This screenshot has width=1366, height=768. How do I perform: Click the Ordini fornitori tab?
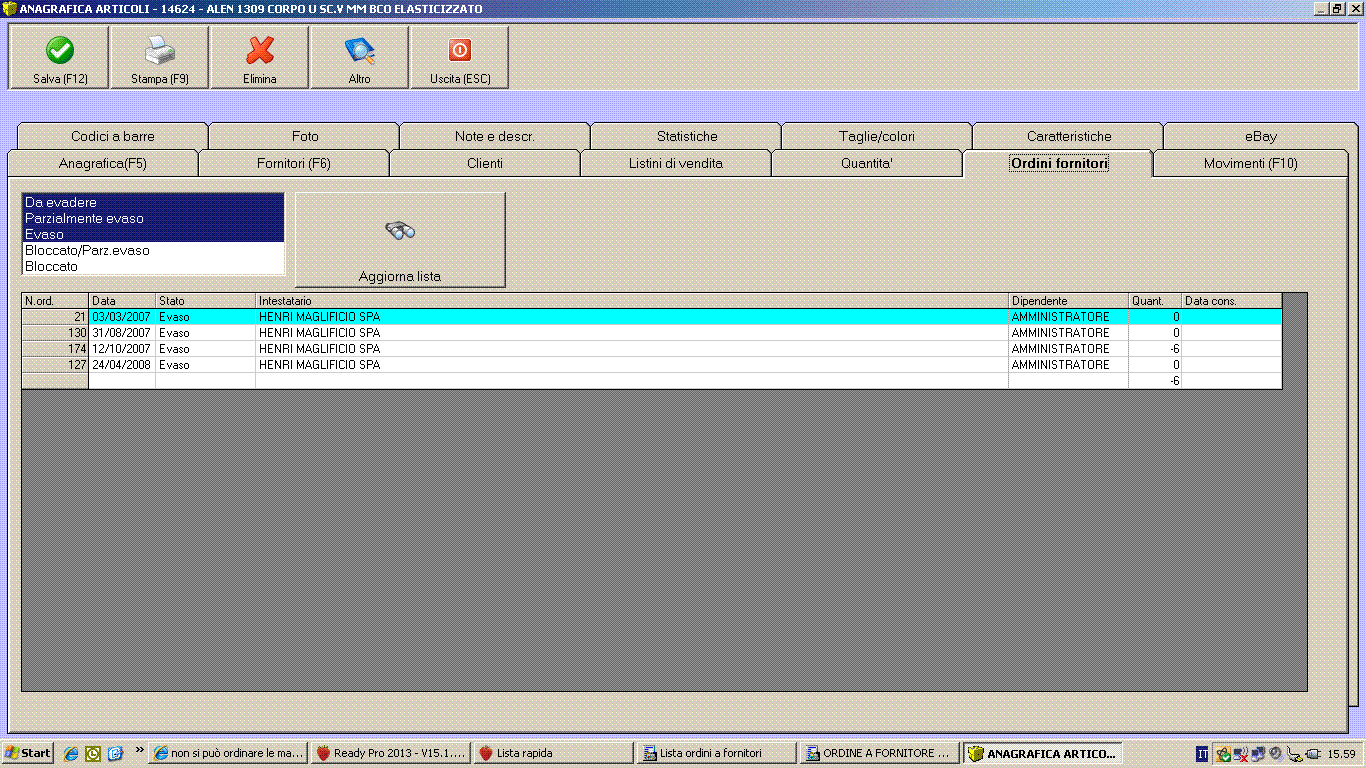[1059, 163]
